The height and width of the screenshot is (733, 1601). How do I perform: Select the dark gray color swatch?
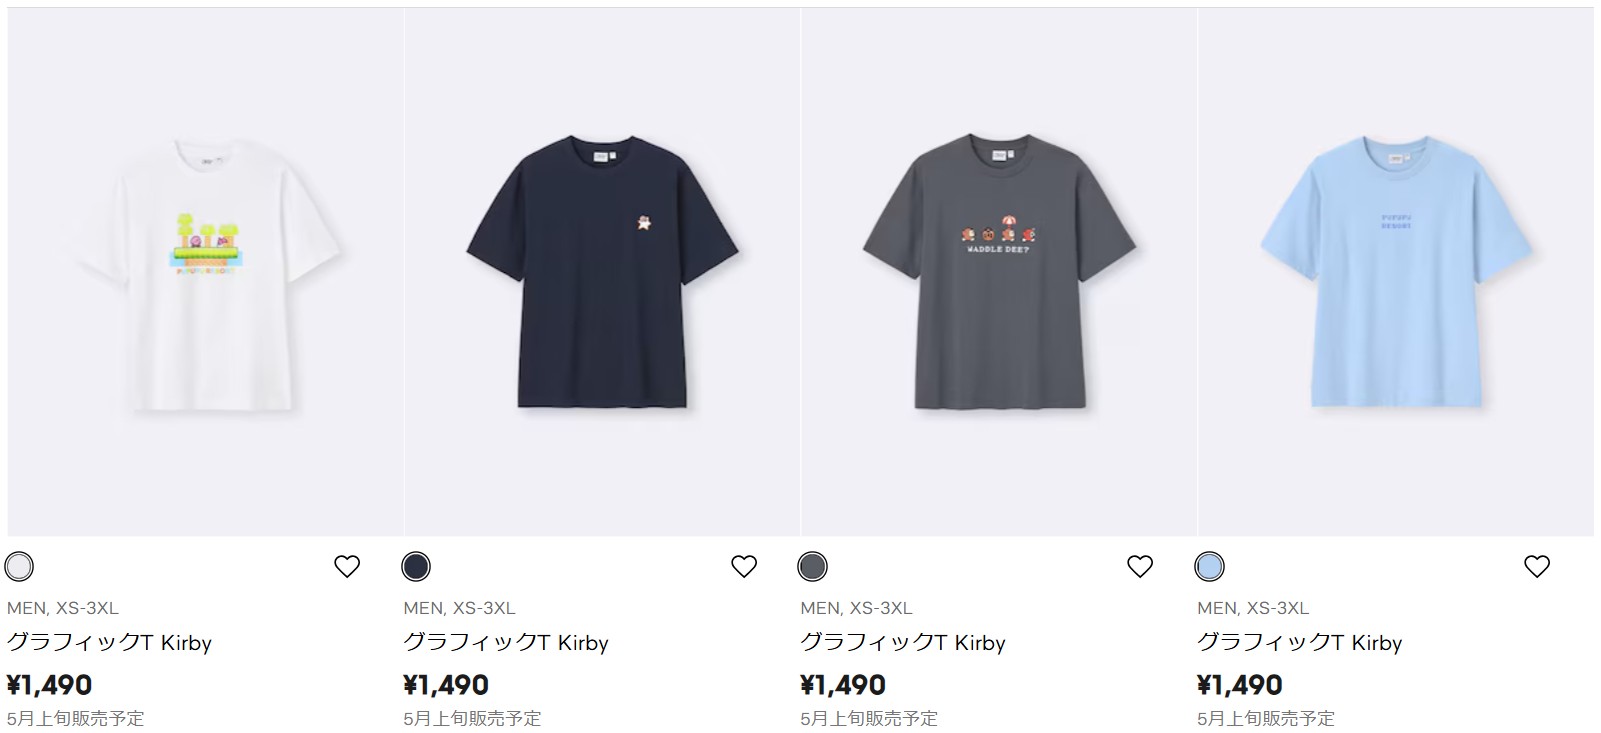(813, 567)
